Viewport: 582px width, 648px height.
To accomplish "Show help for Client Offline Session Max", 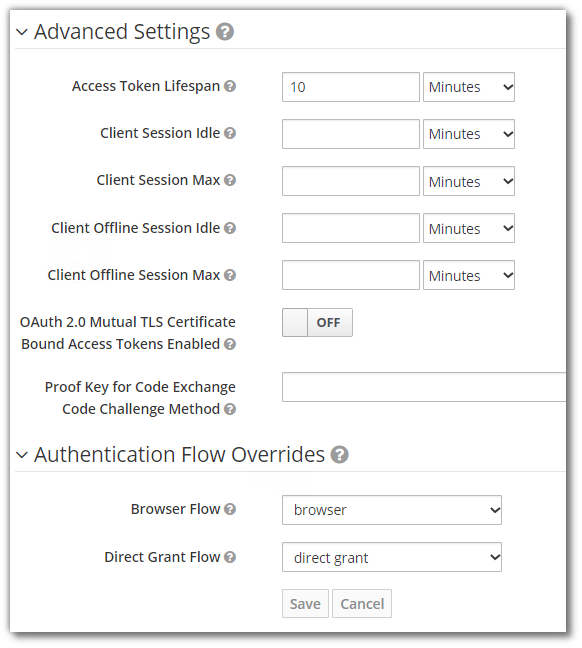I will (x=230, y=275).
